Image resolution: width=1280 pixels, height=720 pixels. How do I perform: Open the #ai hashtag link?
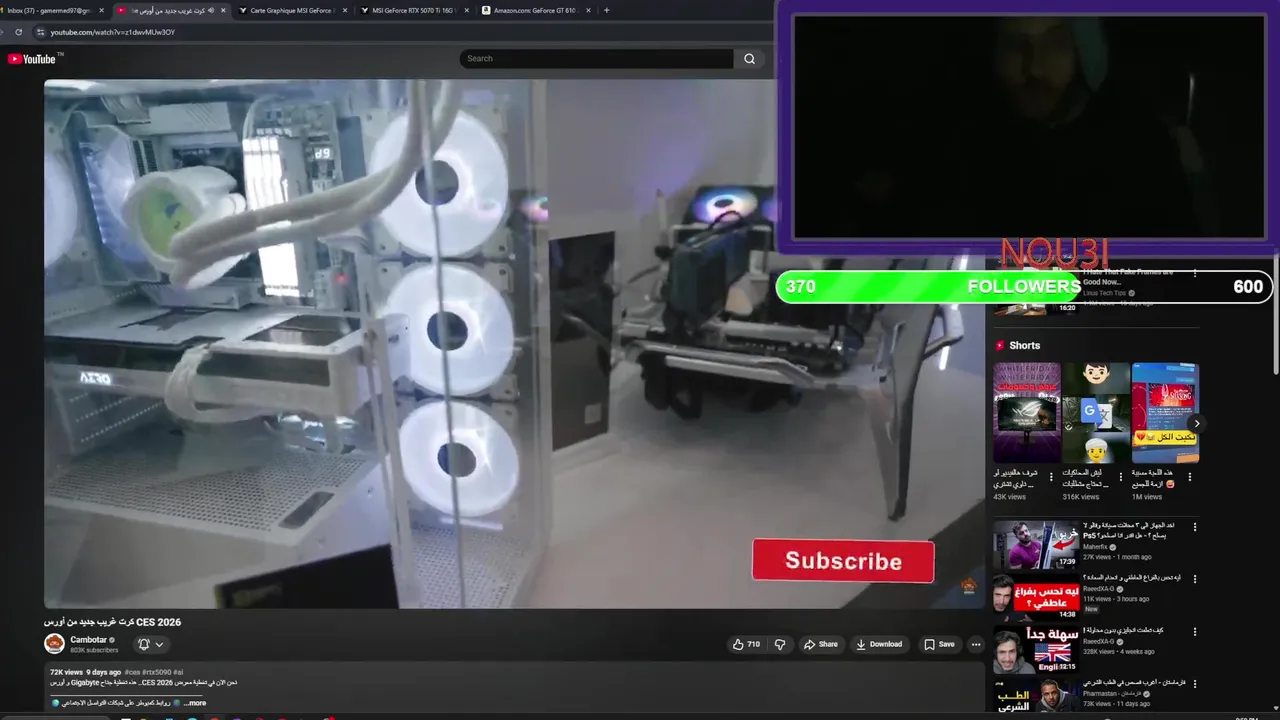point(178,672)
